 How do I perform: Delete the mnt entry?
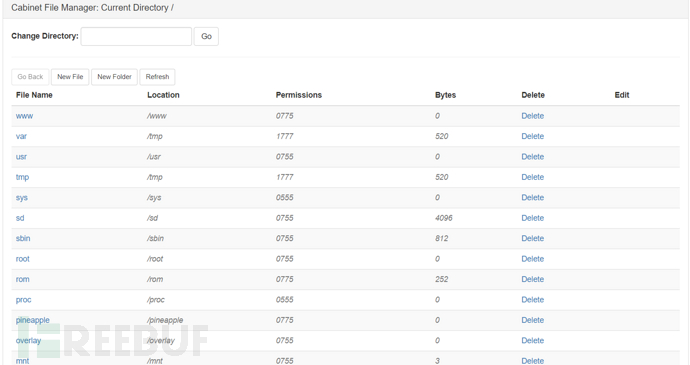[532, 361]
